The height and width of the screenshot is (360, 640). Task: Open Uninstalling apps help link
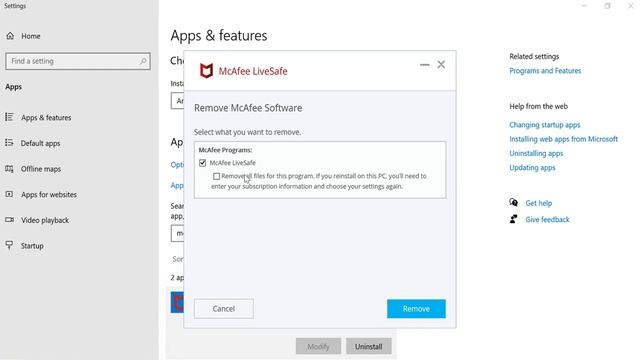[536, 153]
